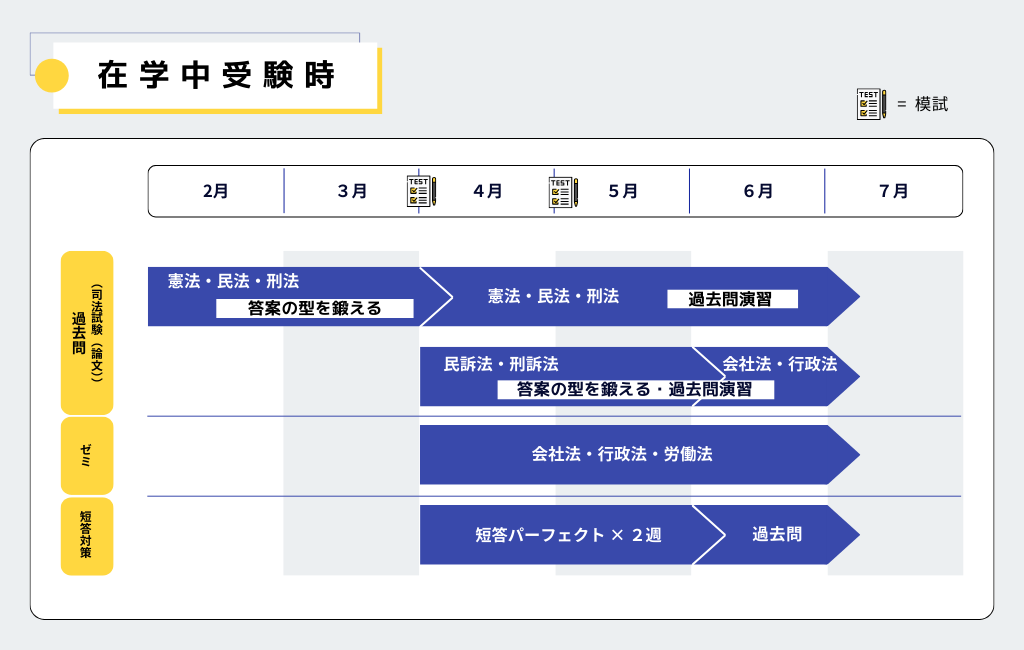Image resolution: width=1024 pixels, height=650 pixels.
Task: Click the 答案の型を鍛える・過去問演習 white label
Action: (x=635, y=390)
